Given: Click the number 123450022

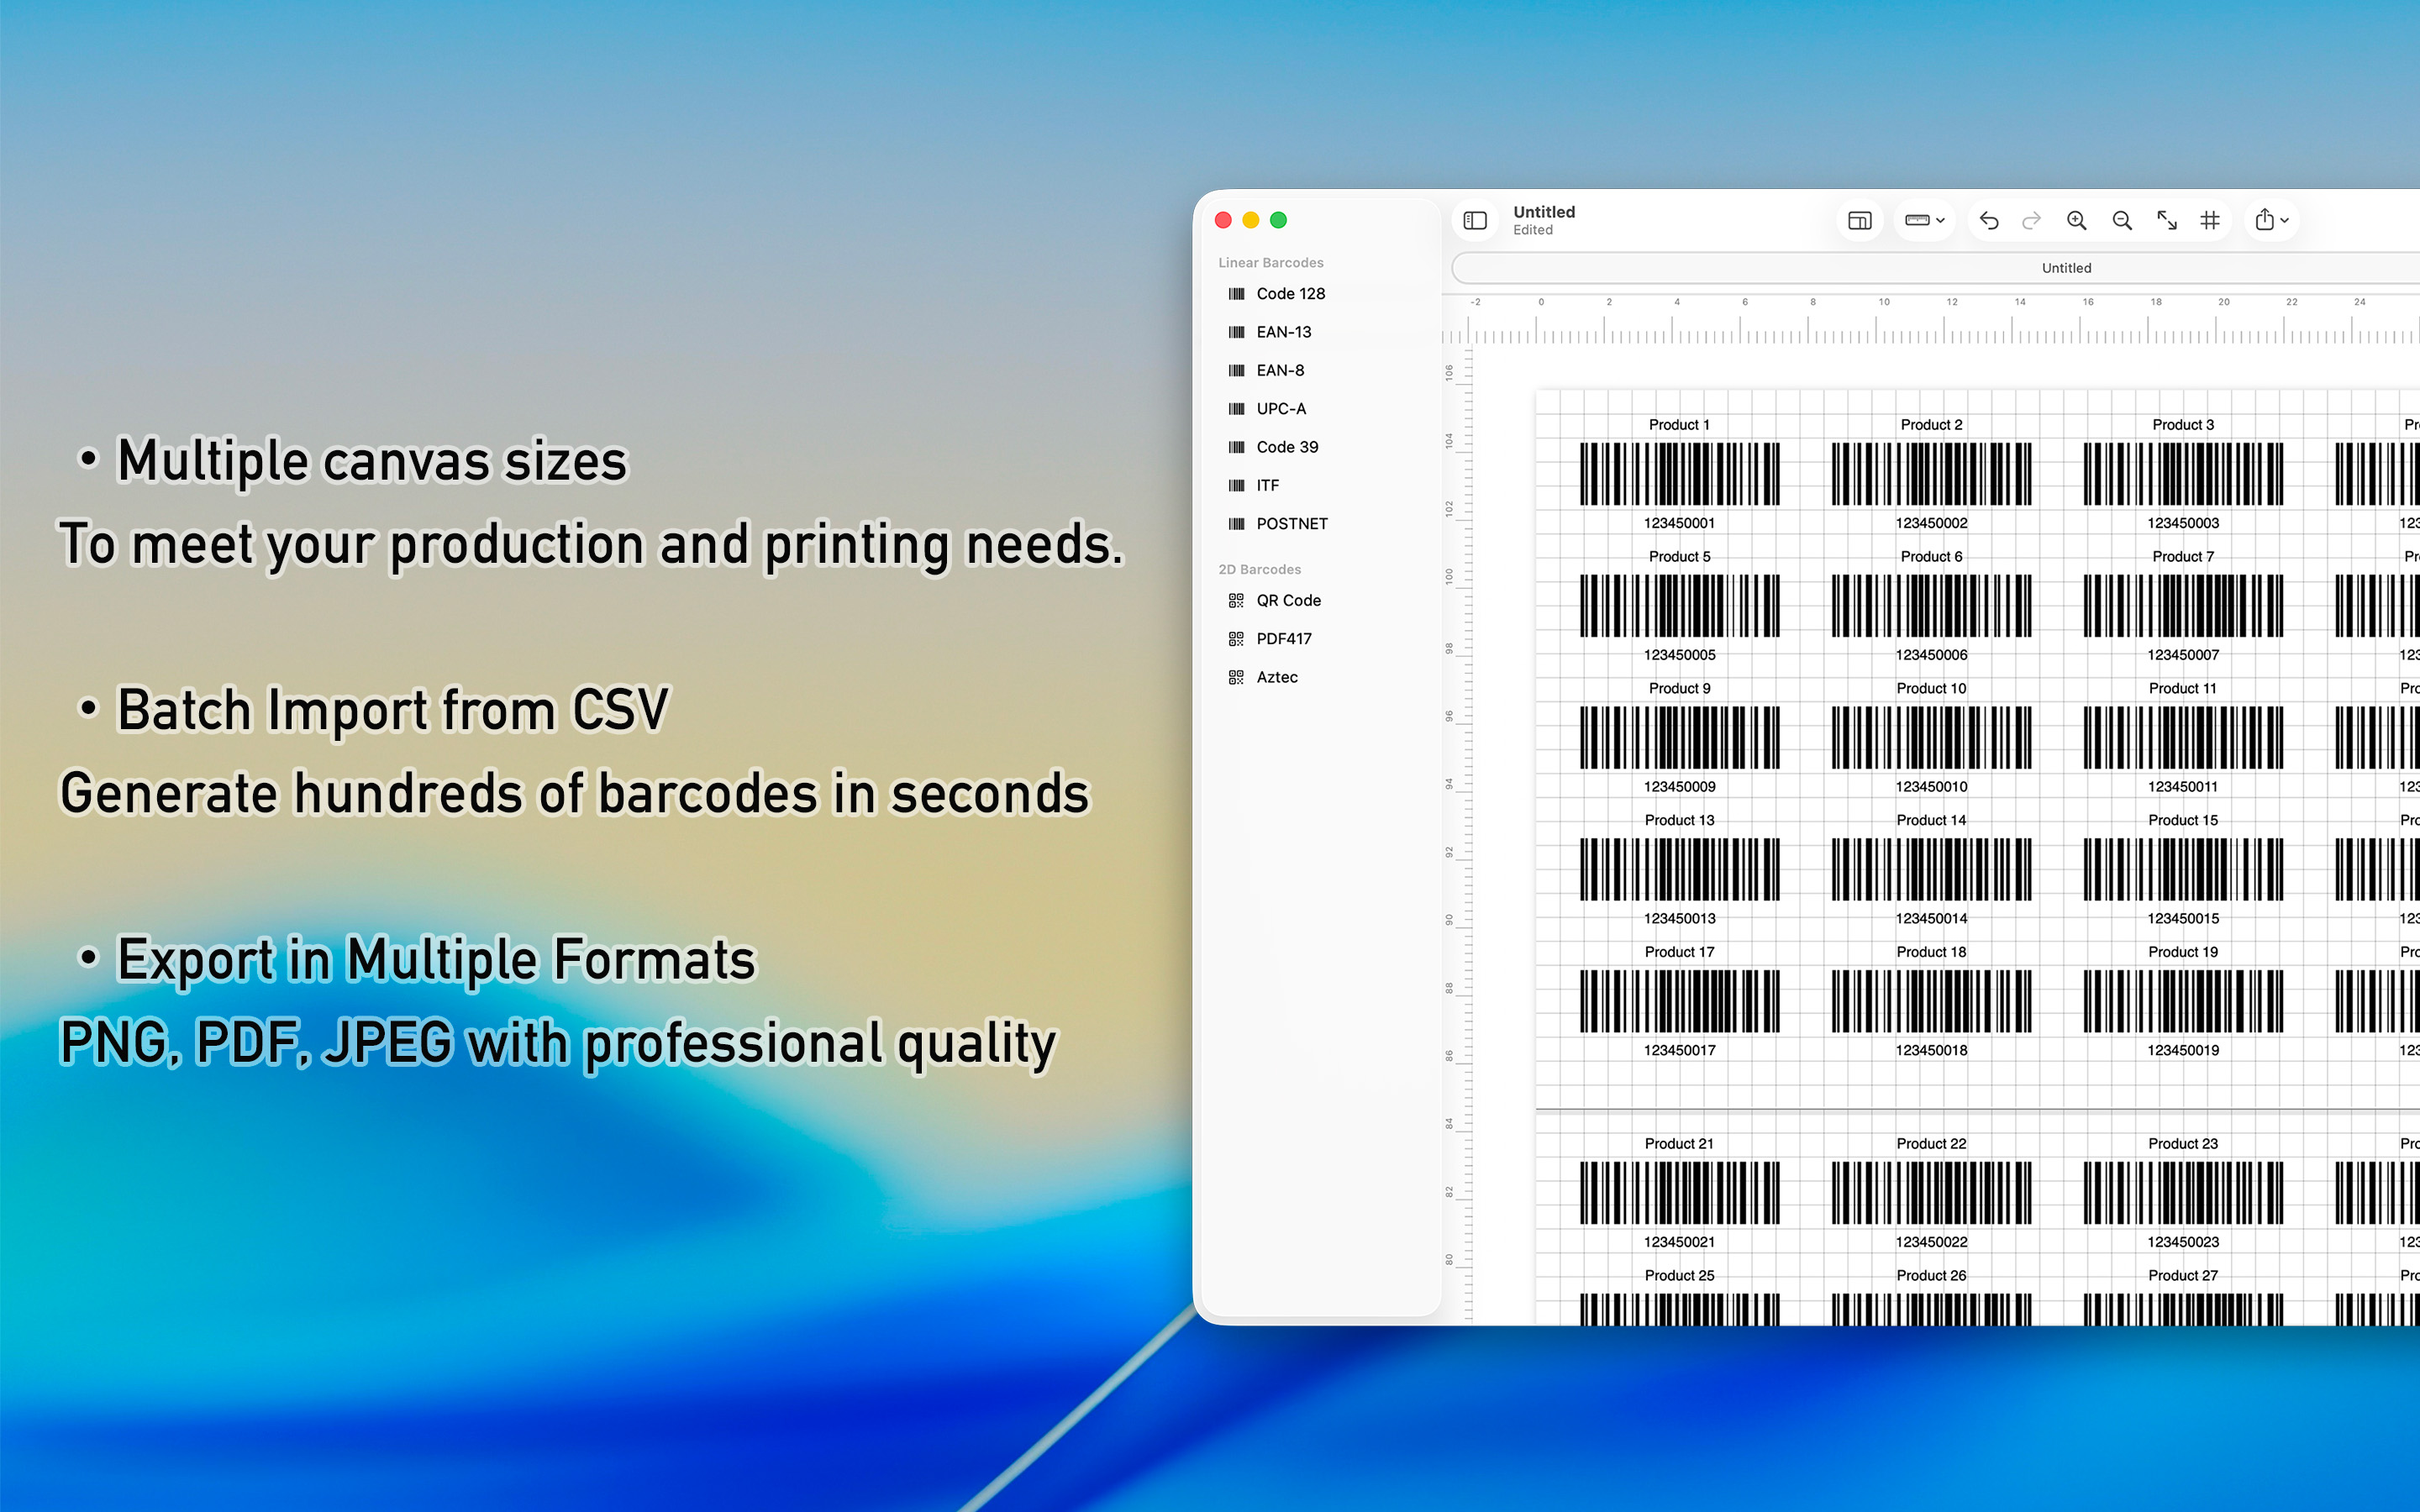Looking at the screenshot, I should pos(1932,1242).
